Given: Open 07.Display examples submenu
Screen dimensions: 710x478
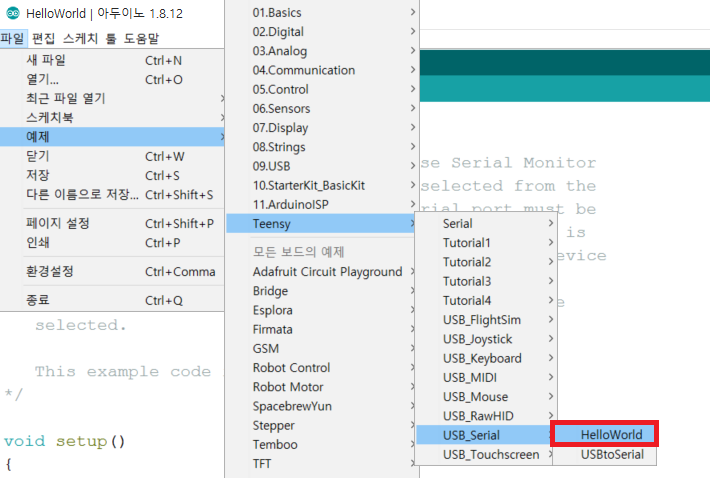Looking at the screenshot, I should (321, 128).
